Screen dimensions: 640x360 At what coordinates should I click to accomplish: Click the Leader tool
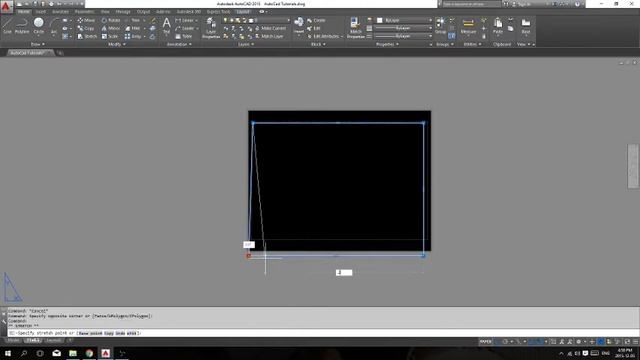tap(184, 28)
